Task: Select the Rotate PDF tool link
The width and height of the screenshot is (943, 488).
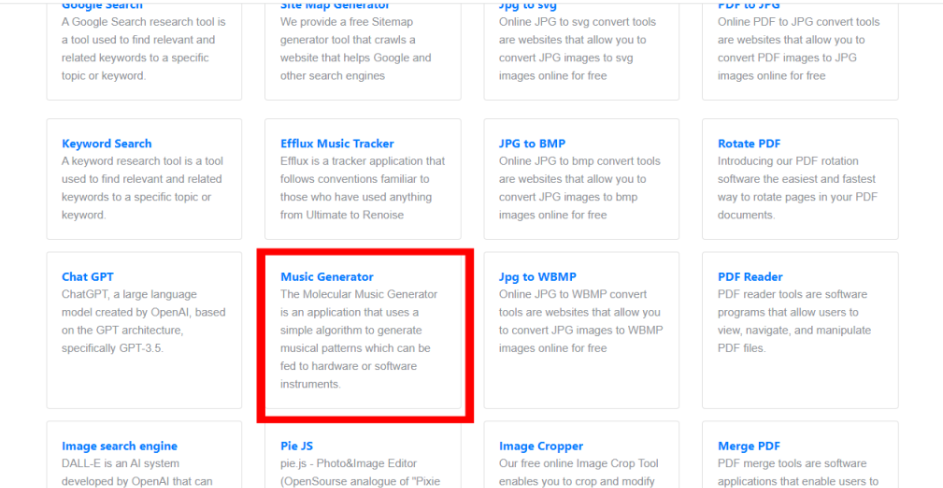Action: (x=750, y=144)
